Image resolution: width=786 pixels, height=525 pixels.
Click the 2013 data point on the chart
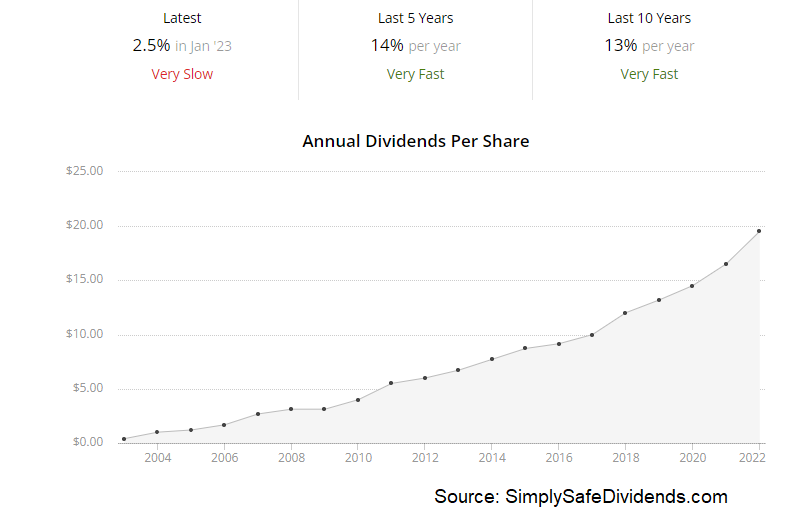pos(458,370)
